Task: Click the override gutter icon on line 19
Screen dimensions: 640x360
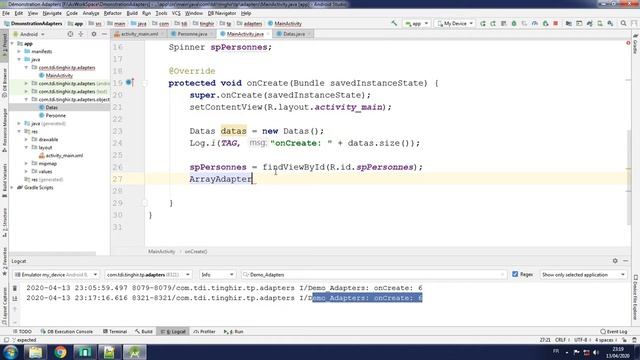Action: pos(129,83)
